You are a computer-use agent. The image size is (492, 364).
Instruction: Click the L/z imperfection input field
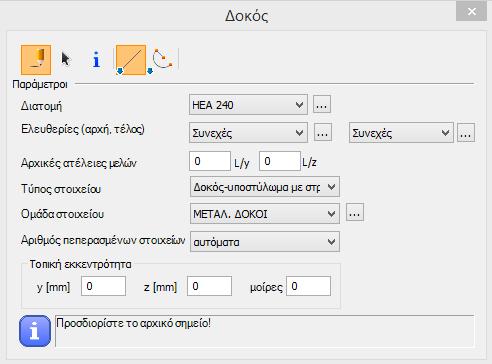(x=280, y=161)
